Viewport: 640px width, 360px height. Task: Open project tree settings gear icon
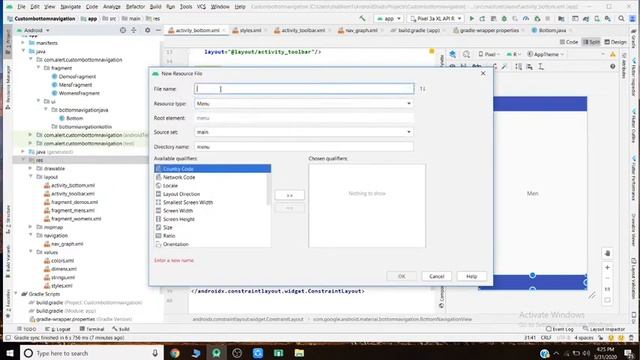pyautogui.click(x=147, y=30)
